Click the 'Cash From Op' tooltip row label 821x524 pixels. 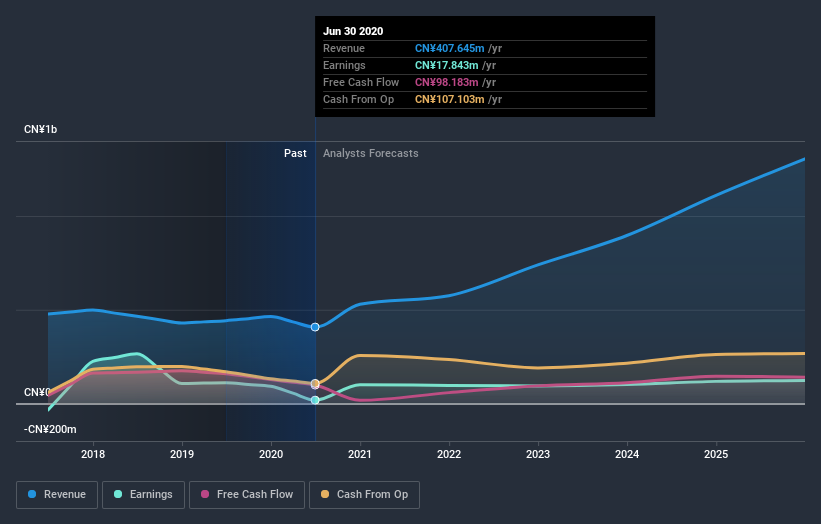(359, 99)
